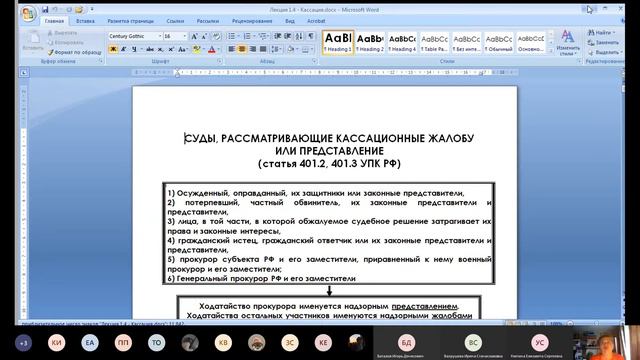
Task: Align text left
Action: 231,49
